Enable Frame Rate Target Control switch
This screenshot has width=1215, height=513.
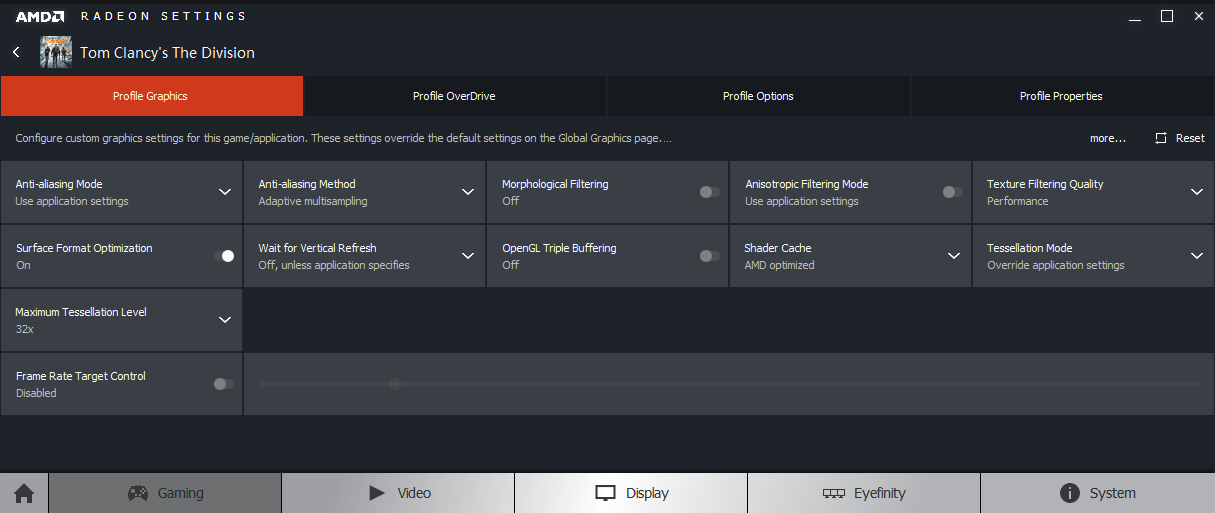224,384
